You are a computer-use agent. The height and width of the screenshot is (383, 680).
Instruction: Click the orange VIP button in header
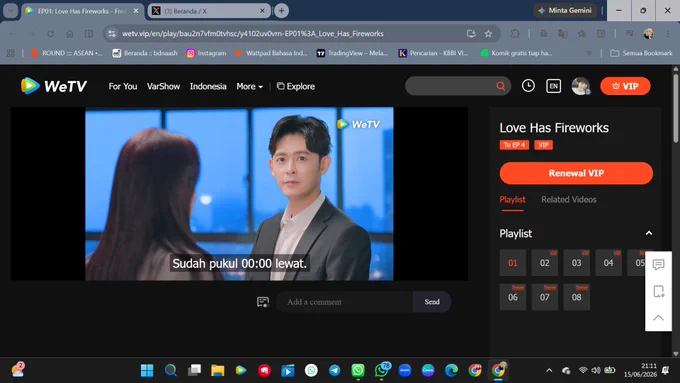point(625,86)
